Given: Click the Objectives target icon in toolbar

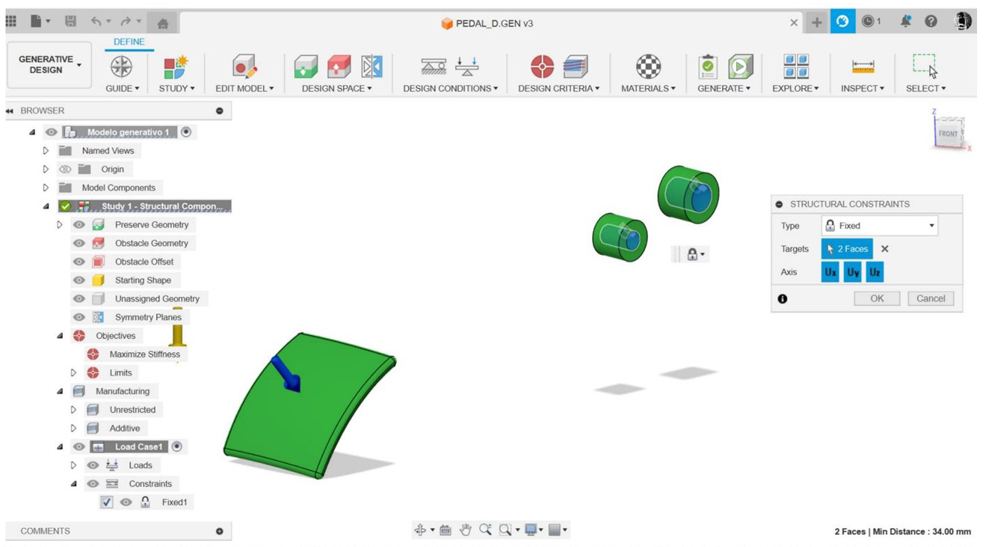Looking at the screenshot, I should tap(542, 66).
